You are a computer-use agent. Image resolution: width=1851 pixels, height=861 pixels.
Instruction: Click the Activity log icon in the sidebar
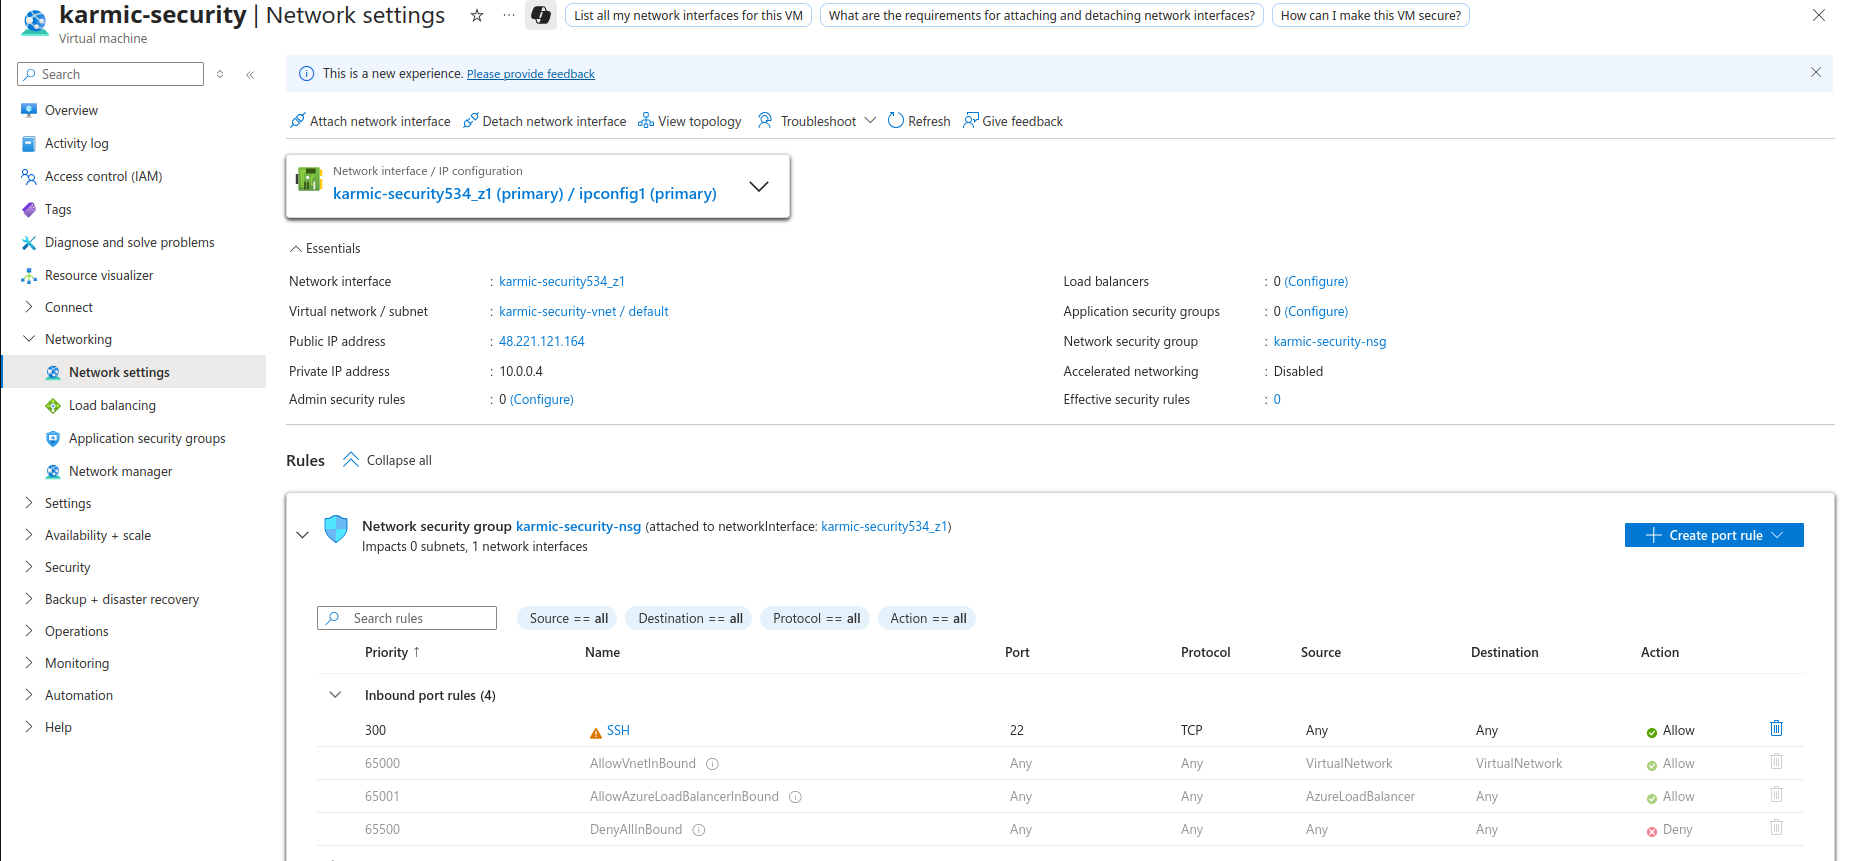[x=29, y=143]
